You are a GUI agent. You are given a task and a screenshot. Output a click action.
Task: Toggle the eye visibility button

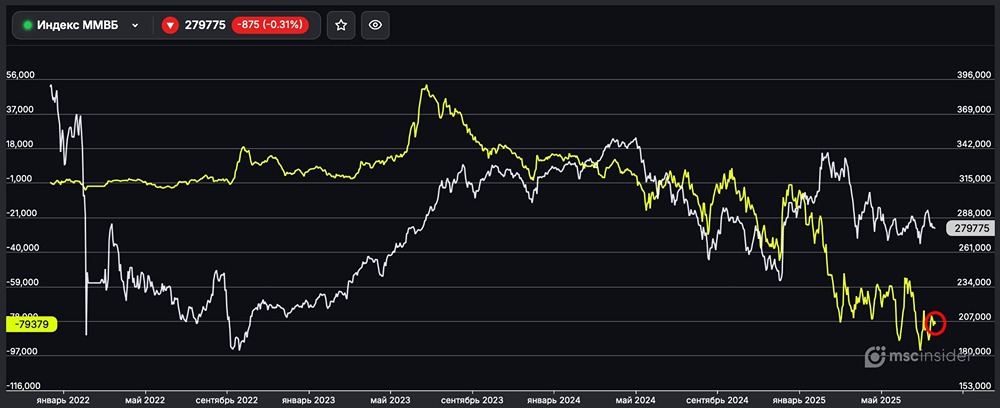(375, 26)
